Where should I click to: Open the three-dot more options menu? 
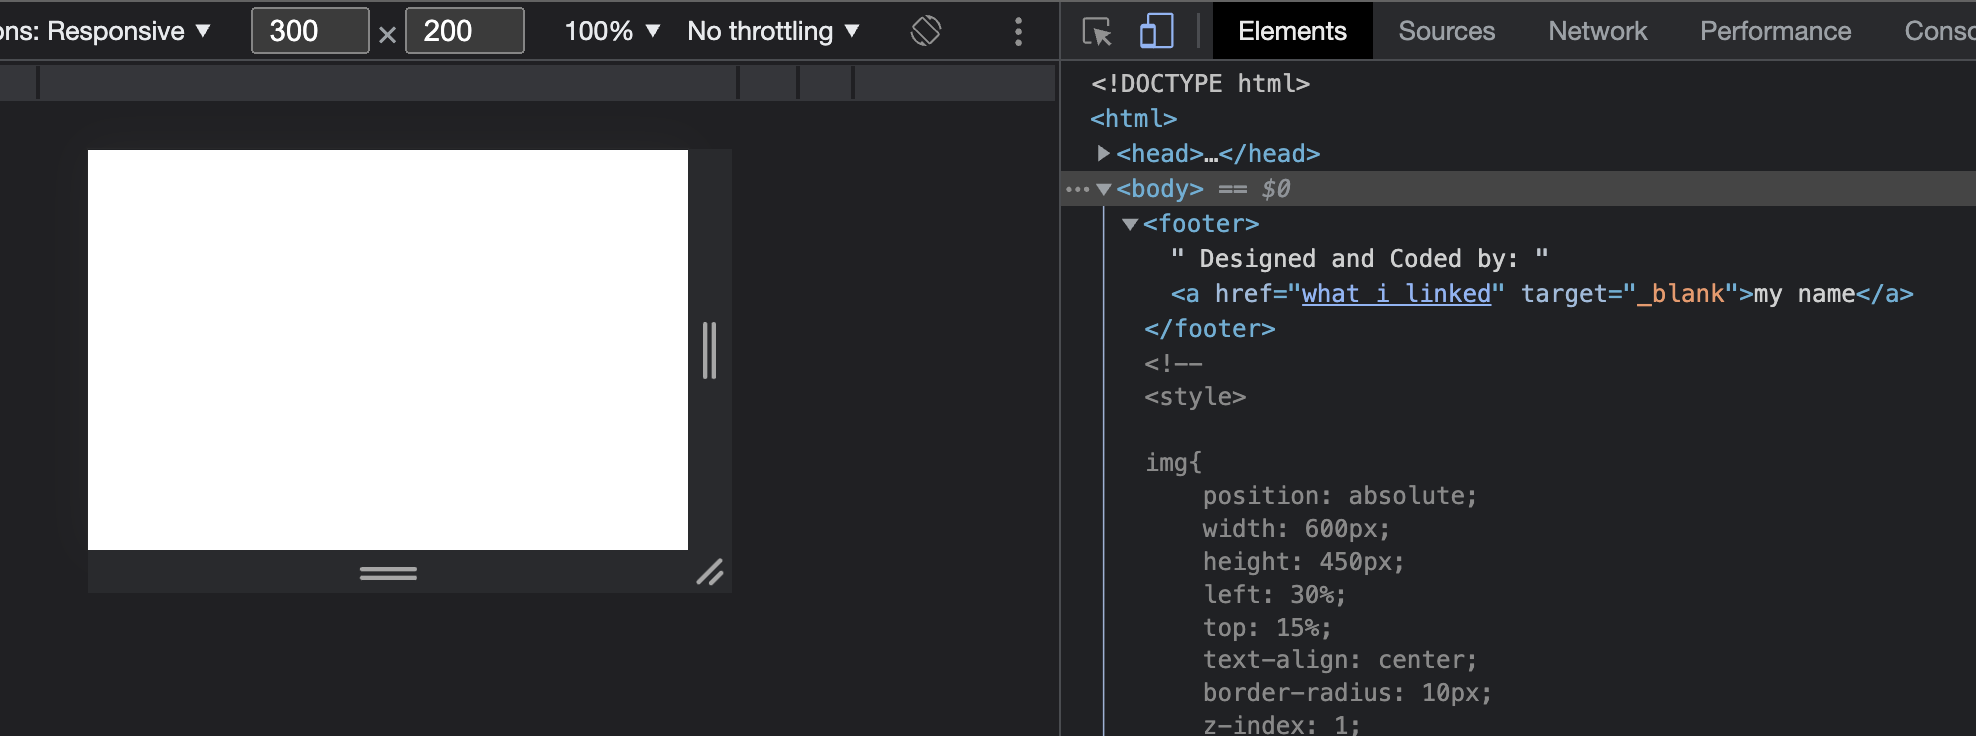(1018, 31)
